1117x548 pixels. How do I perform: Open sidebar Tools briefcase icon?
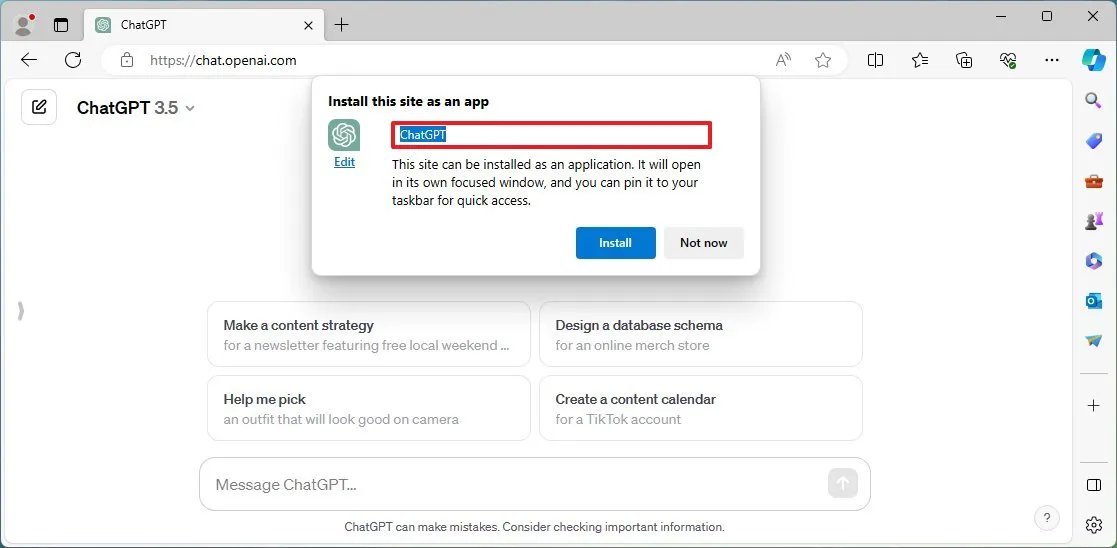[x=1093, y=181]
